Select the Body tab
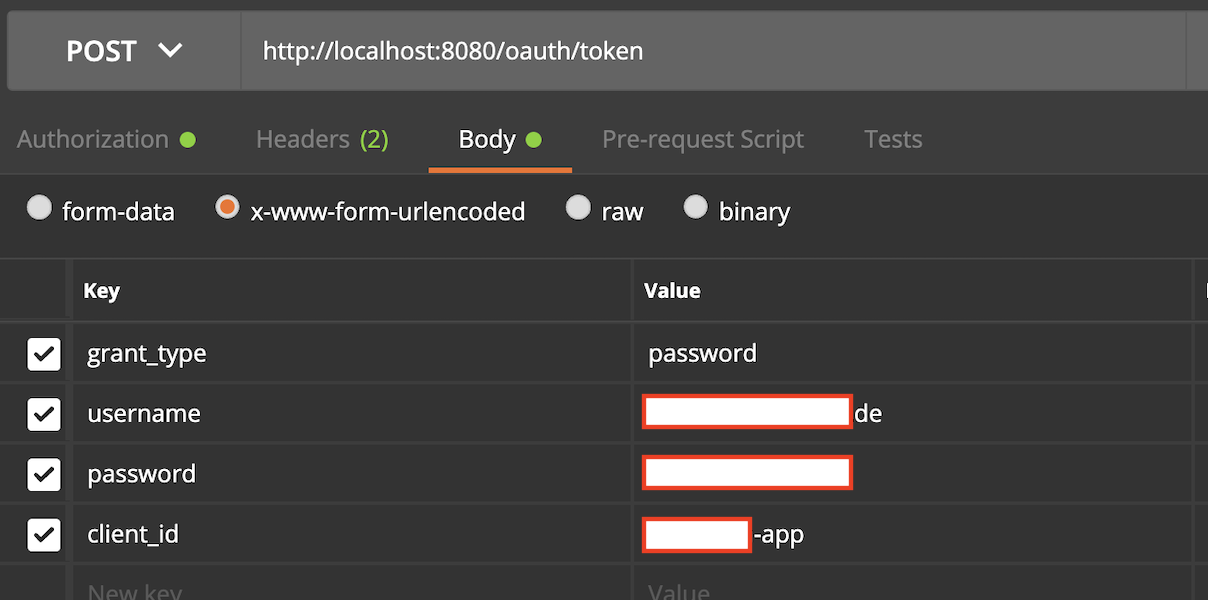The height and width of the screenshot is (600, 1208). 486,139
